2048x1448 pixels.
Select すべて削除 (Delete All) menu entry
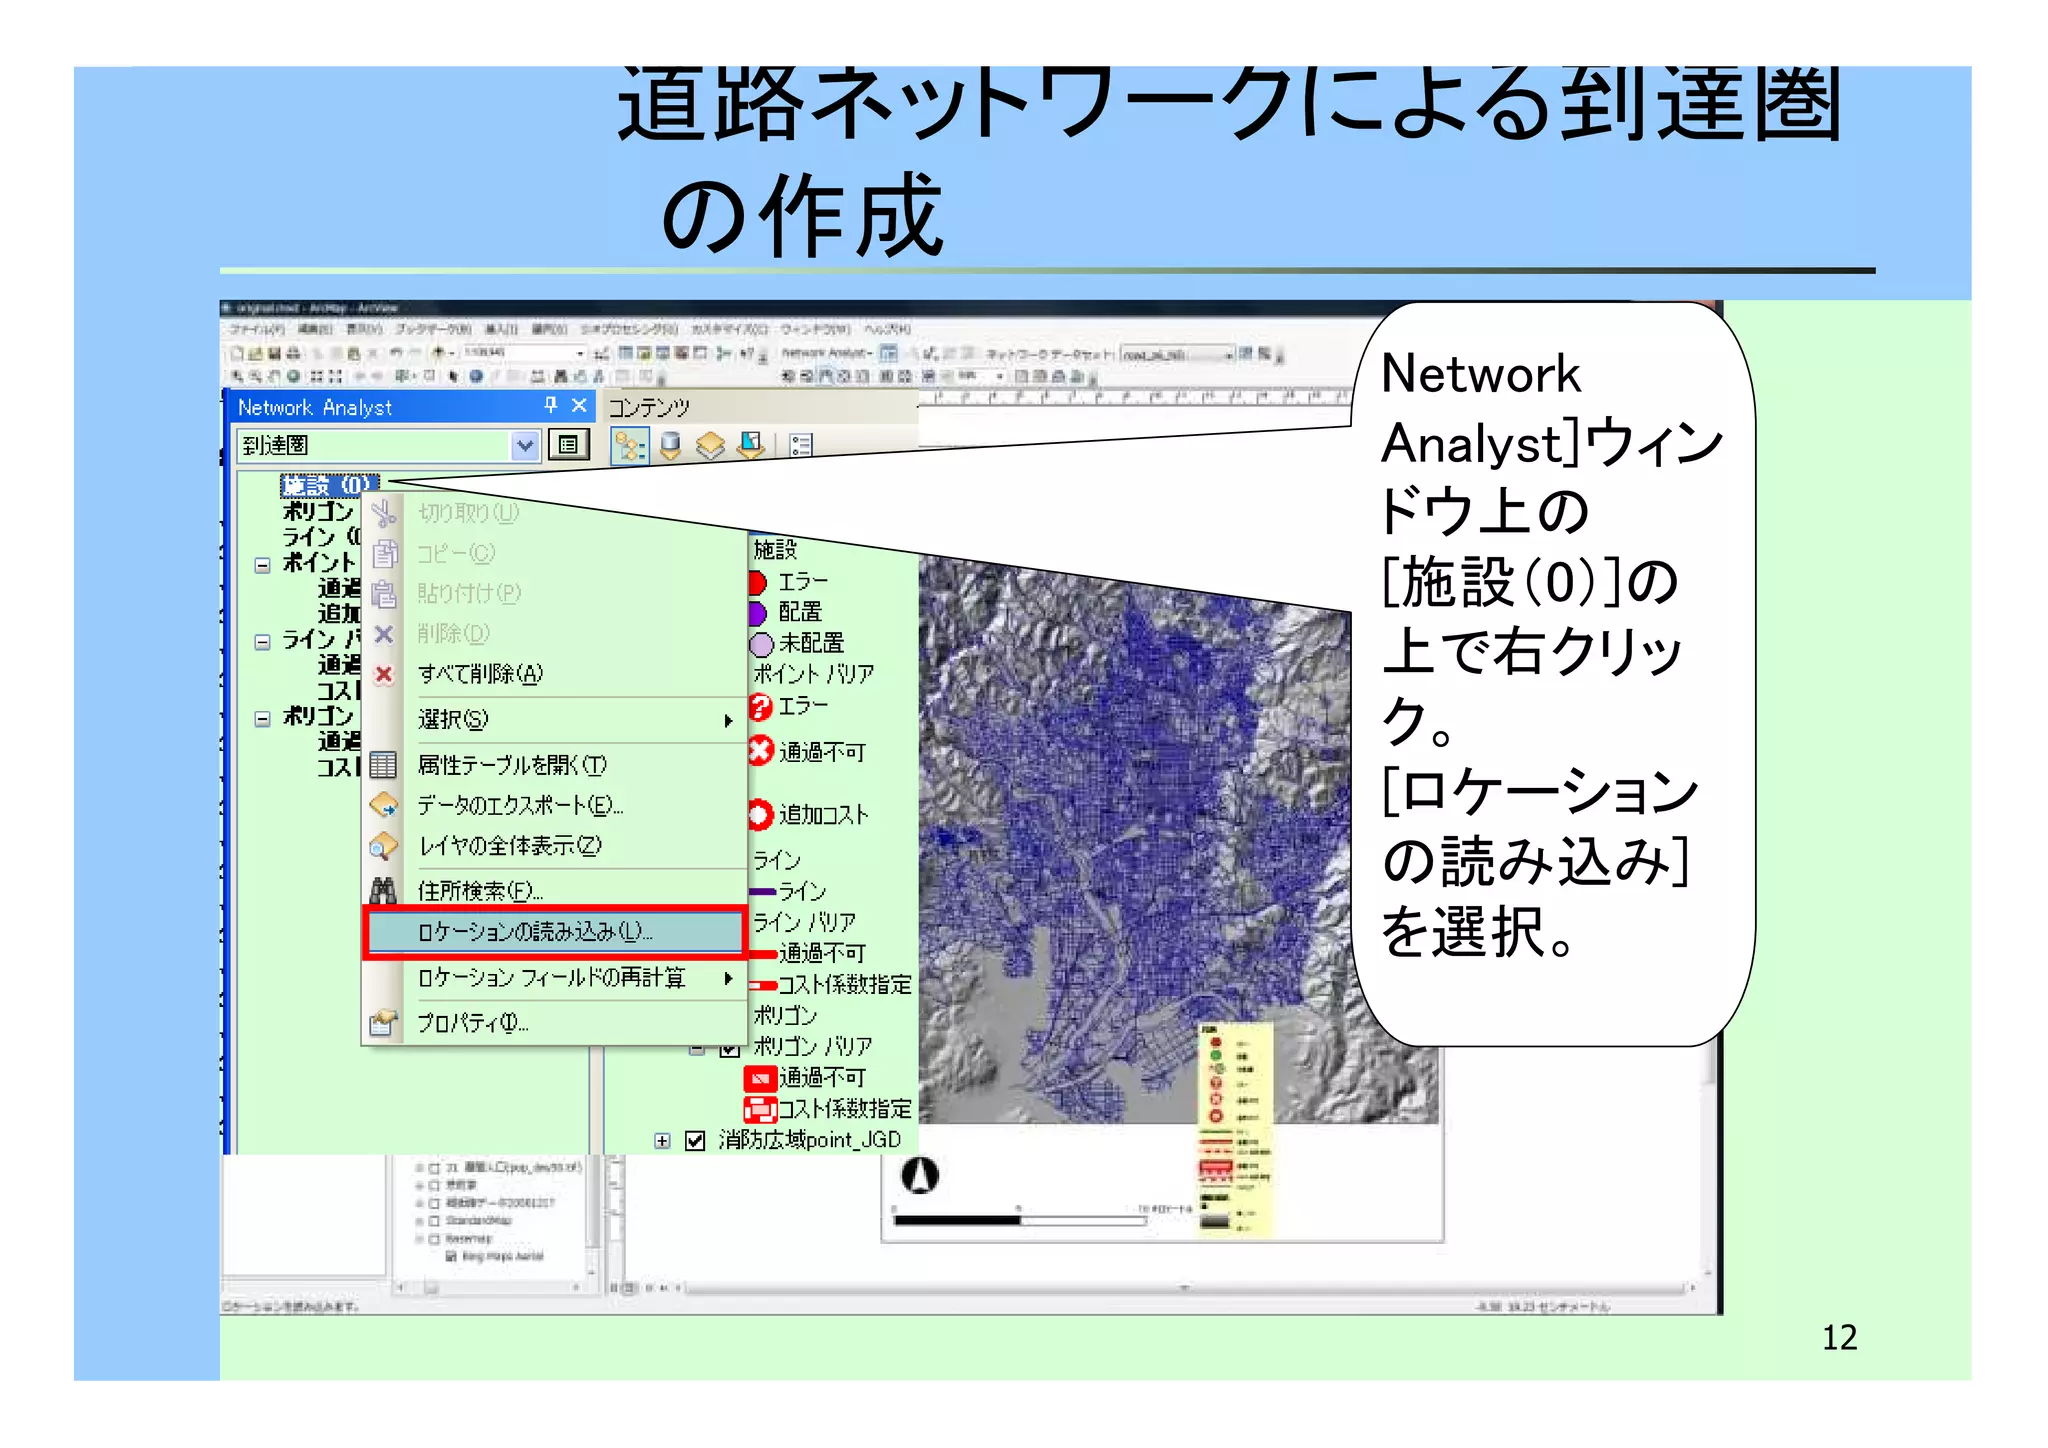tap(555, 674)
